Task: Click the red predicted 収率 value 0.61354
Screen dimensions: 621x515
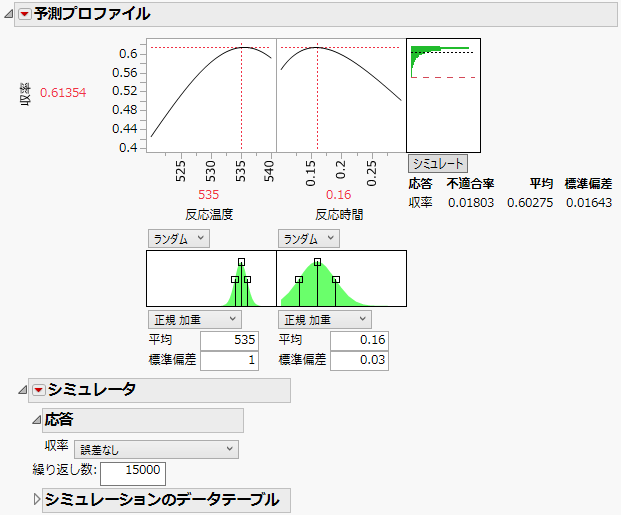Action: [63, 93]
